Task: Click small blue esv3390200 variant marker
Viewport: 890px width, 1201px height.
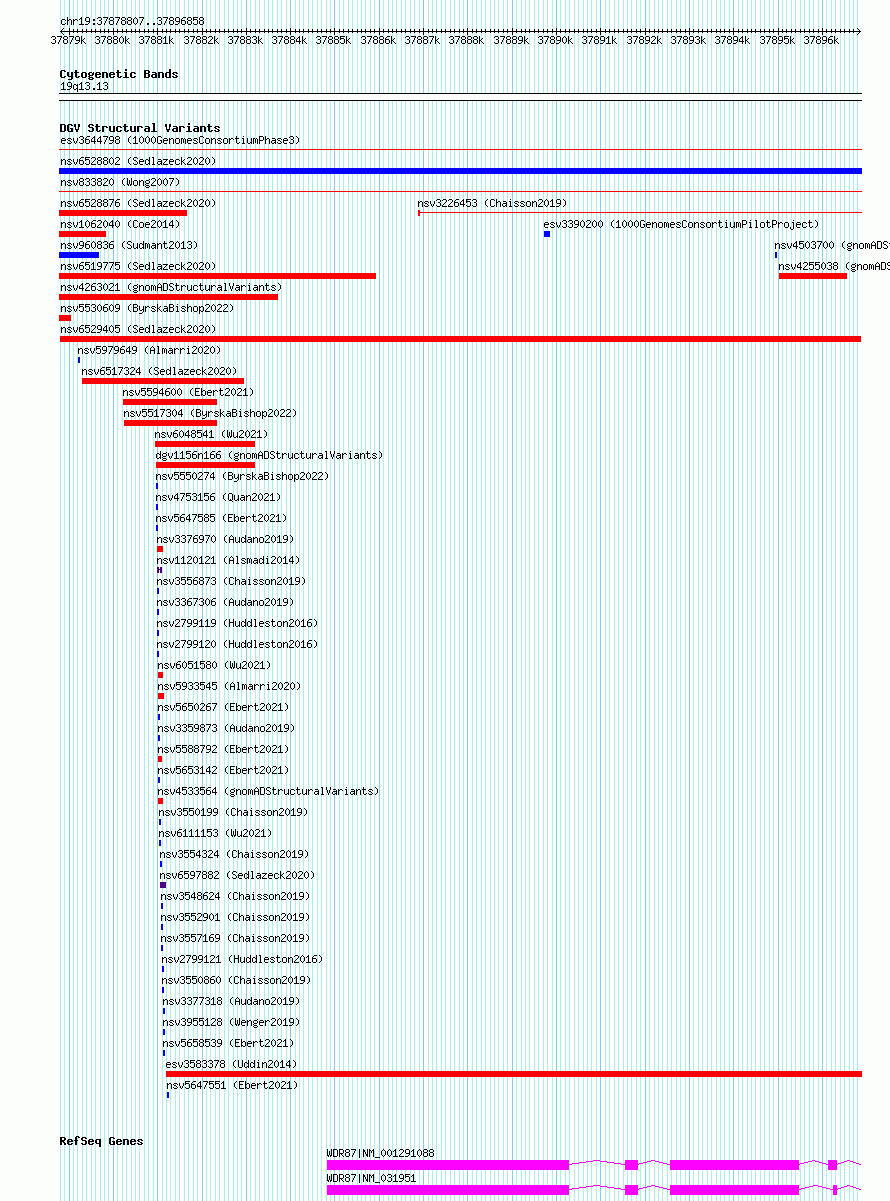Action: [547, 234]
